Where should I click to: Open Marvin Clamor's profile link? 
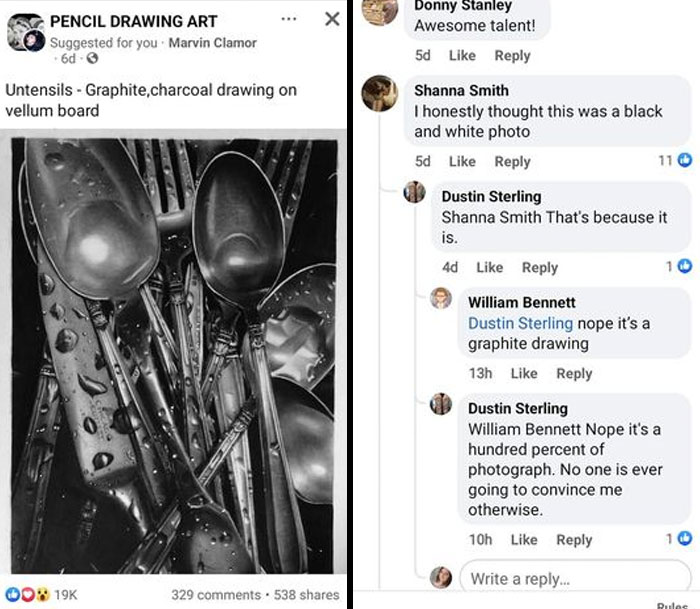212,43
